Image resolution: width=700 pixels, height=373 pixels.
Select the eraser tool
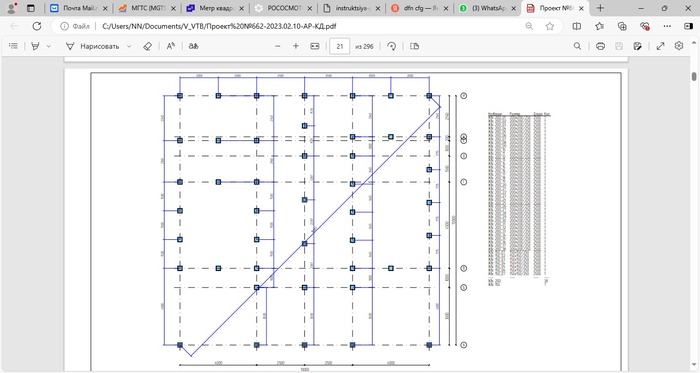coord(147,46)
